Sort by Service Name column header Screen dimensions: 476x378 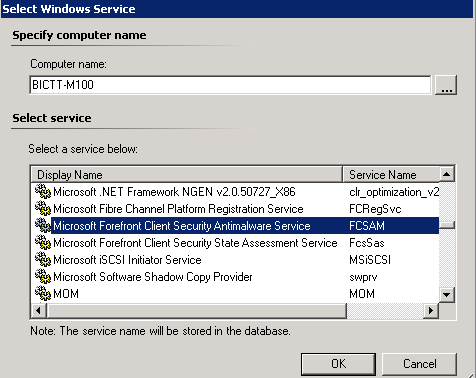(391, 174)
